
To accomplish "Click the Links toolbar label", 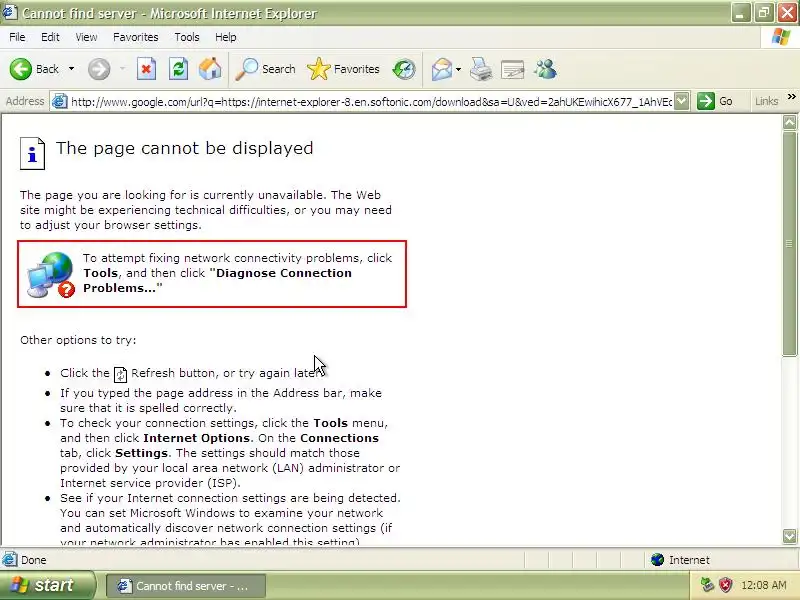I will 766,101.
